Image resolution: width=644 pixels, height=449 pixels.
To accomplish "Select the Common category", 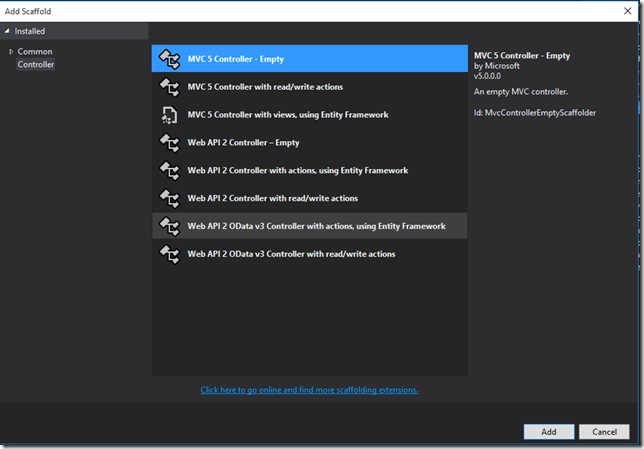I will 35,52.
